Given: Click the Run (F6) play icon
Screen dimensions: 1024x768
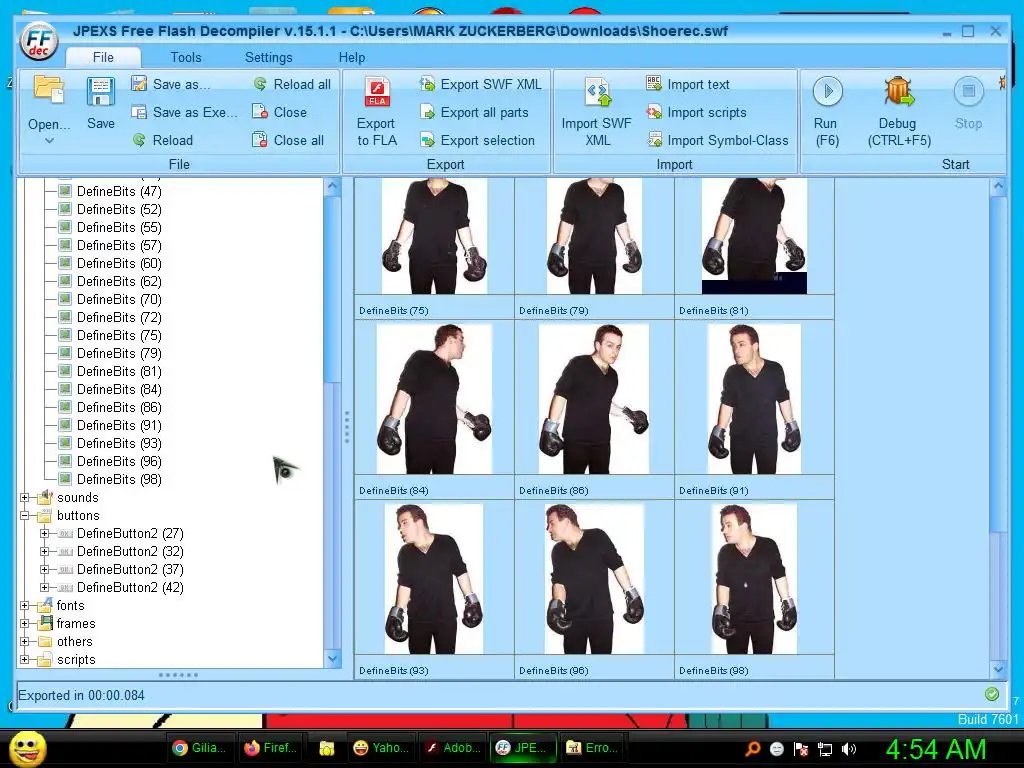Looking at the screenshot, I should 827,91.
